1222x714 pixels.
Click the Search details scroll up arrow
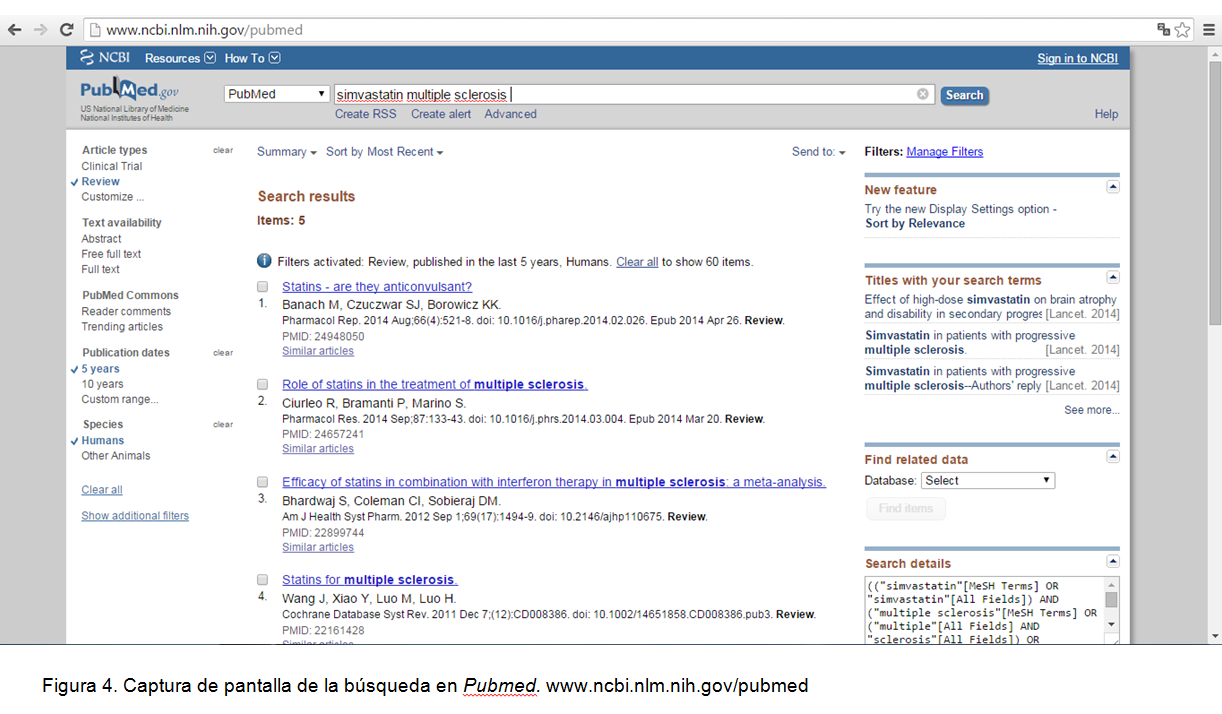tap(1113, 585)
